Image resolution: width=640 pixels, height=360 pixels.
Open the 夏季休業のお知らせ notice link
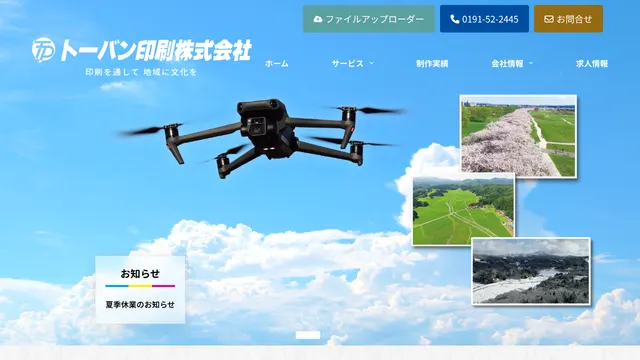[140, 304]
